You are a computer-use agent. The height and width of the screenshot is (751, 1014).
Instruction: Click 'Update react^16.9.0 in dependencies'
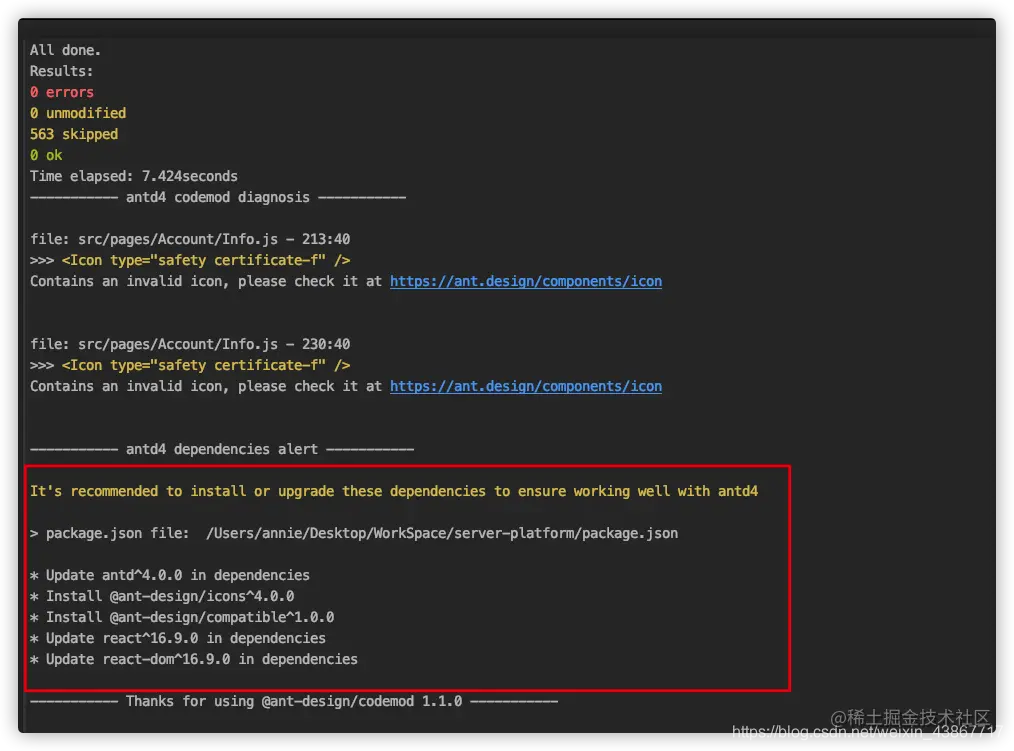(178, 638)
